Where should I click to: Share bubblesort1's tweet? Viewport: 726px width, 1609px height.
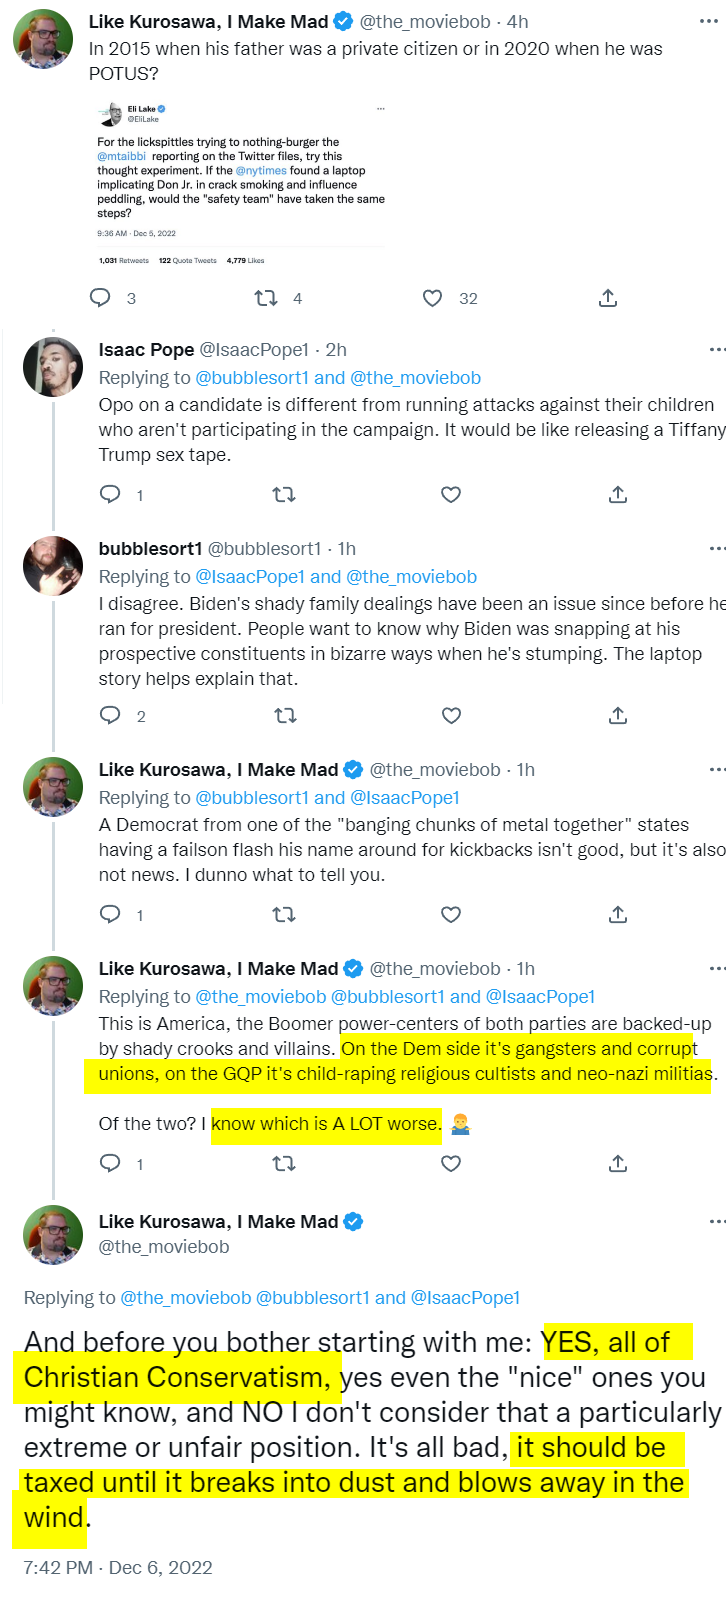click(618, 715)
